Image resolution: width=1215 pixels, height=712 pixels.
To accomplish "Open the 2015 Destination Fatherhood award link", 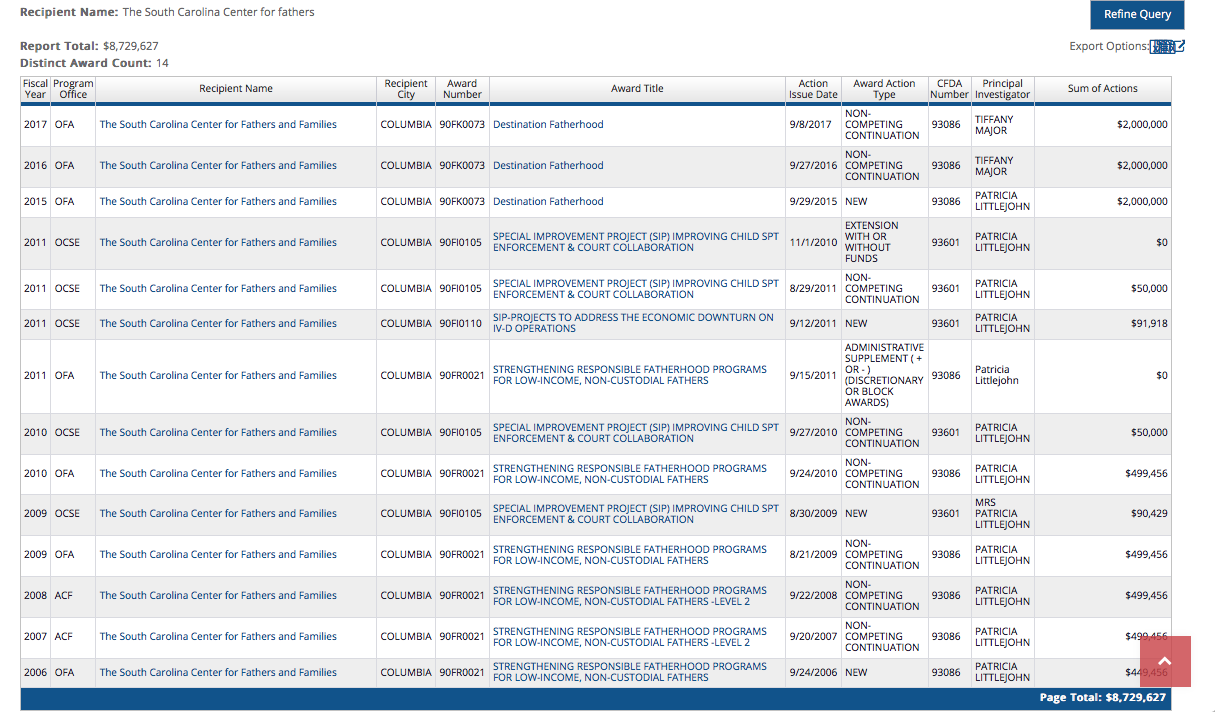I will point(548,202).
